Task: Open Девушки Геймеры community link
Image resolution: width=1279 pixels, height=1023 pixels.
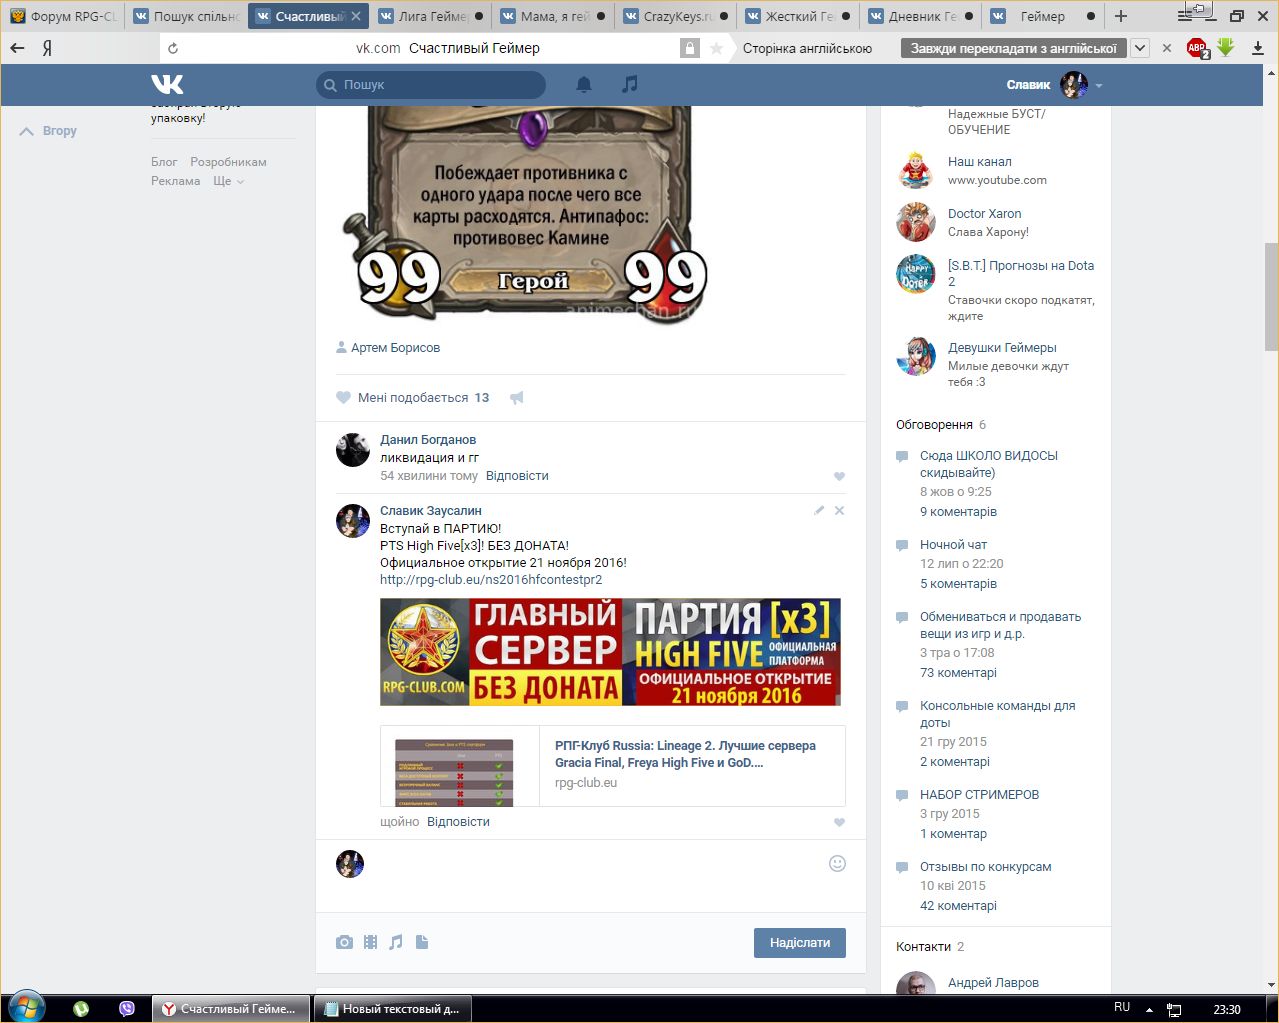Action: pyautogui.click(x=1002, y=348)
